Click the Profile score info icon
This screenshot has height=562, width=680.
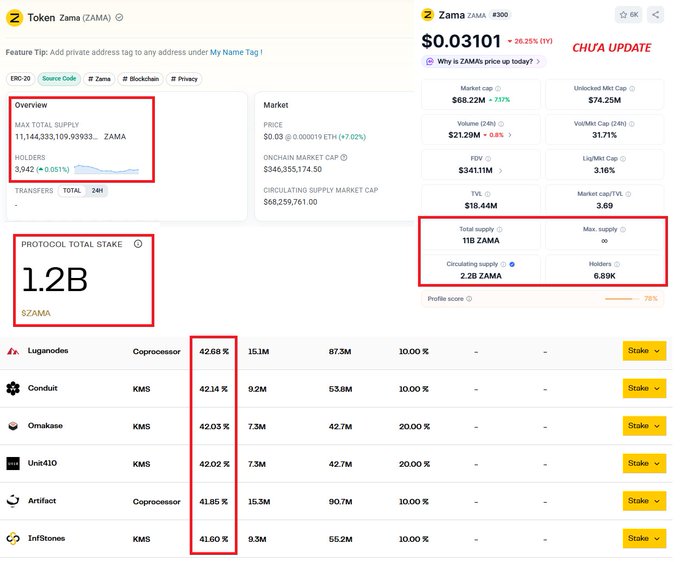[x=469, y=299]
